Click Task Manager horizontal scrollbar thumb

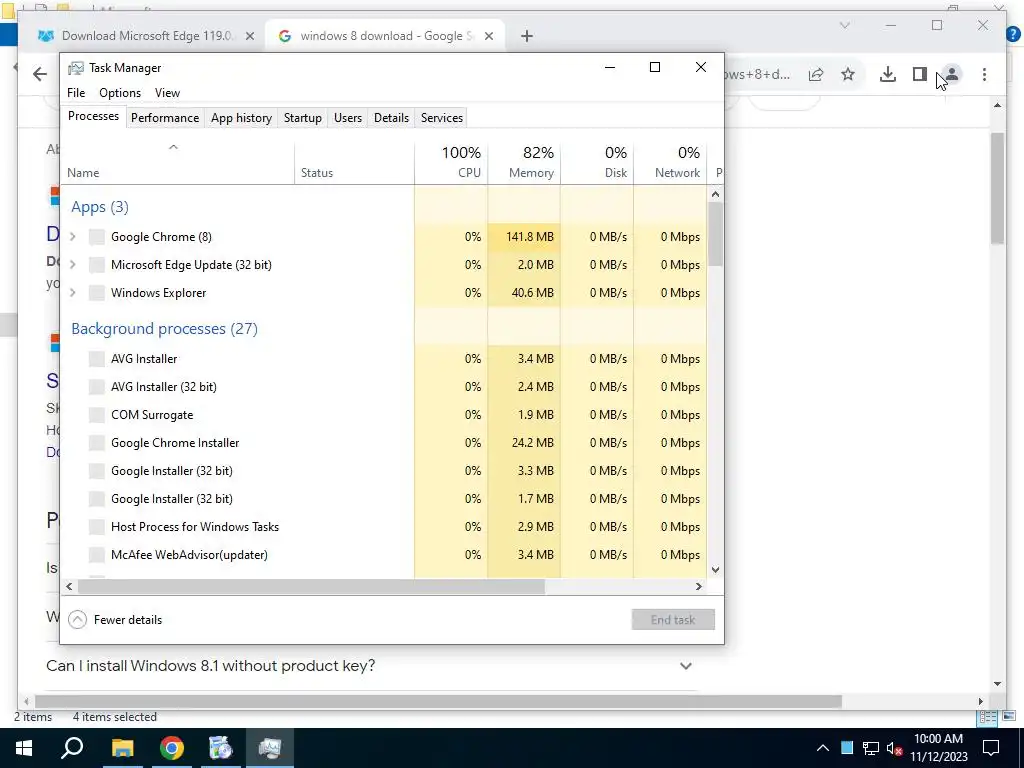click(311, 586)
